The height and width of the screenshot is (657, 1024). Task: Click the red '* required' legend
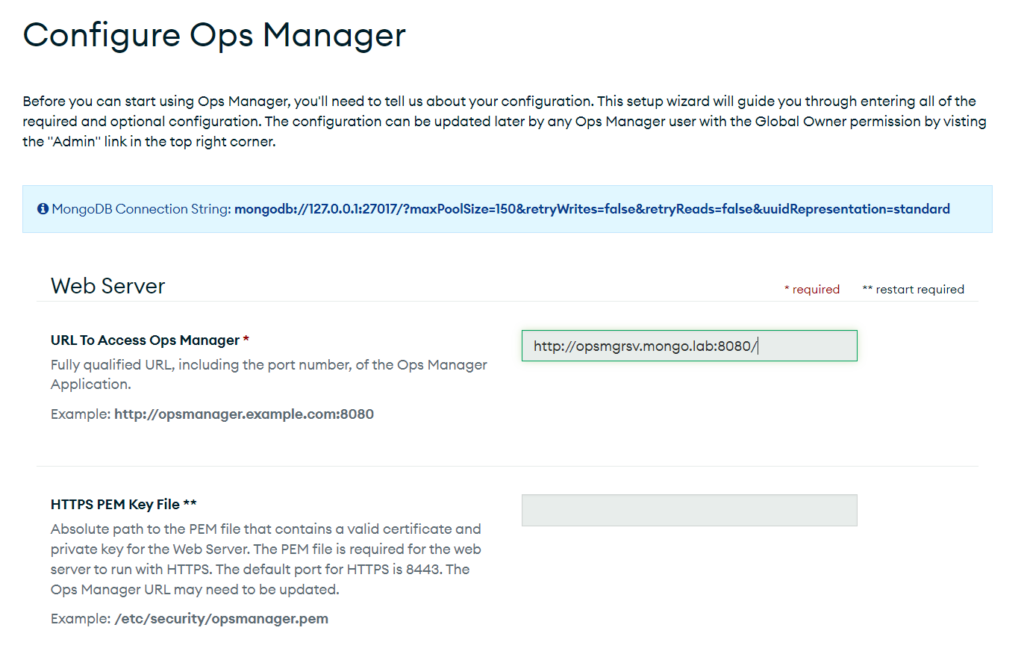pos(812,289)
